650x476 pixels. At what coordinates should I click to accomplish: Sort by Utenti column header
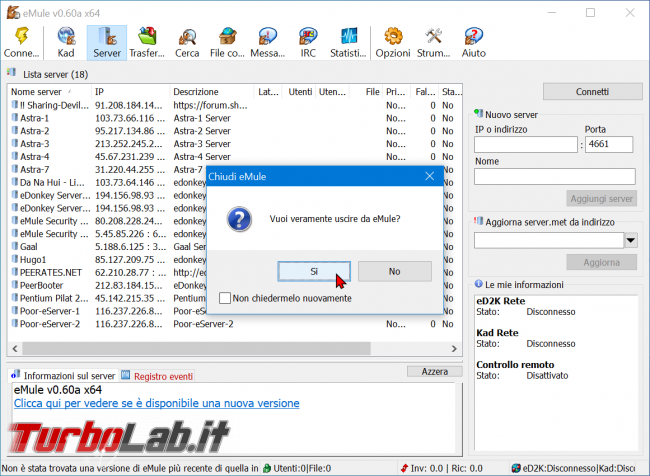(x=298, y=92)
